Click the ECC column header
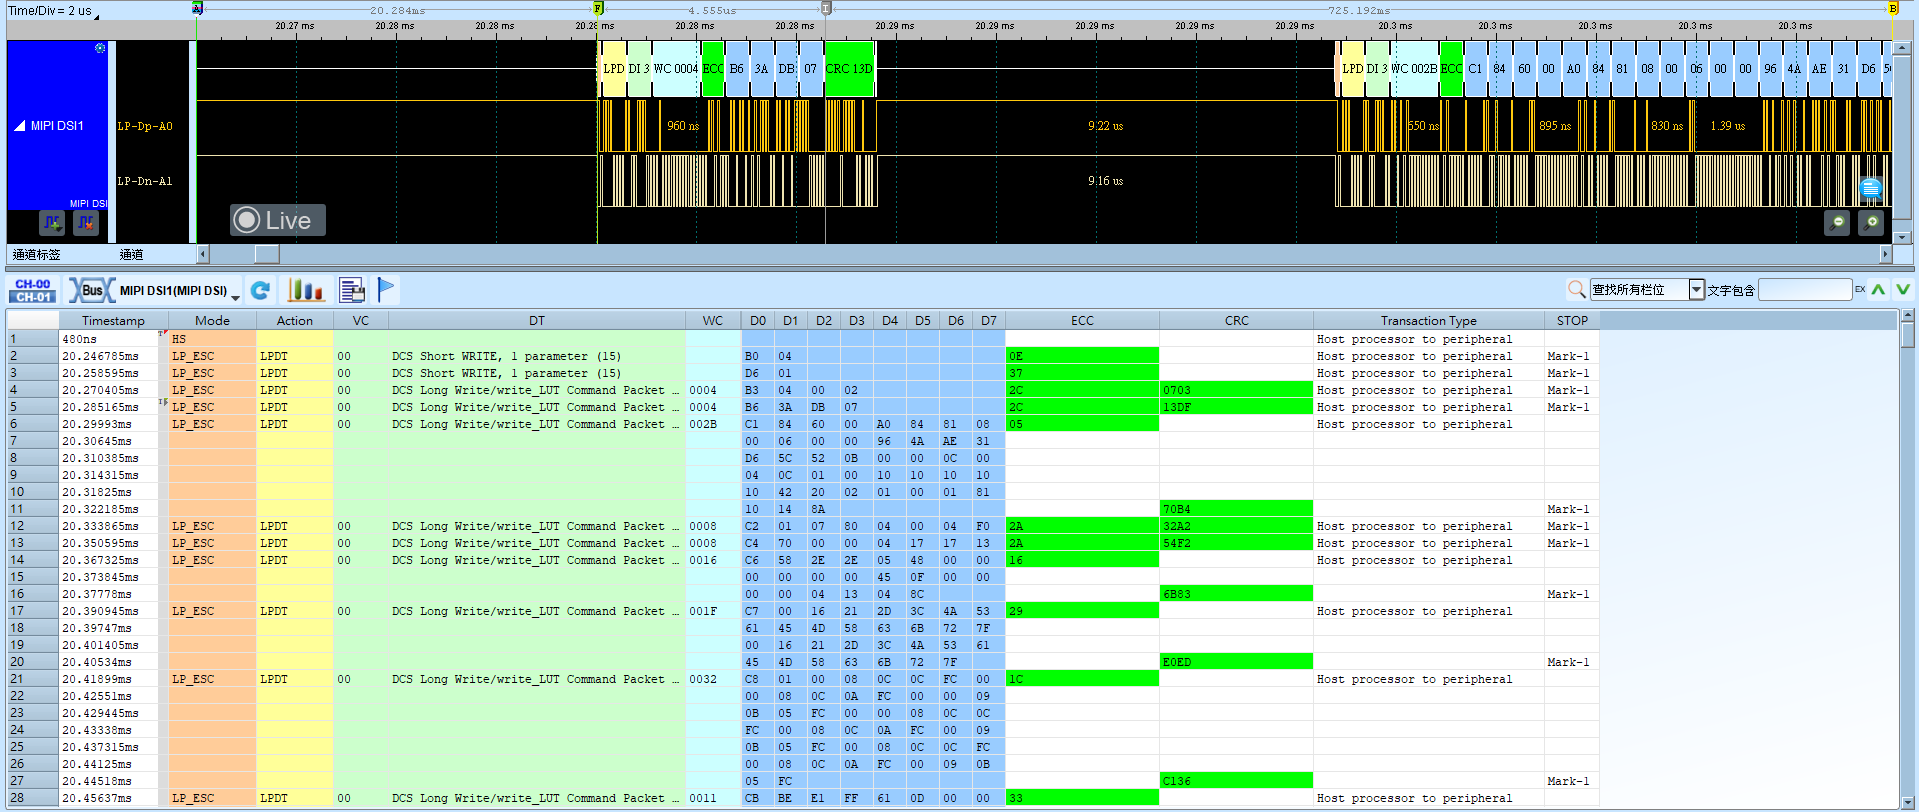The height and width of the screenshot is (812, 1919). [x=1082, y=321]
